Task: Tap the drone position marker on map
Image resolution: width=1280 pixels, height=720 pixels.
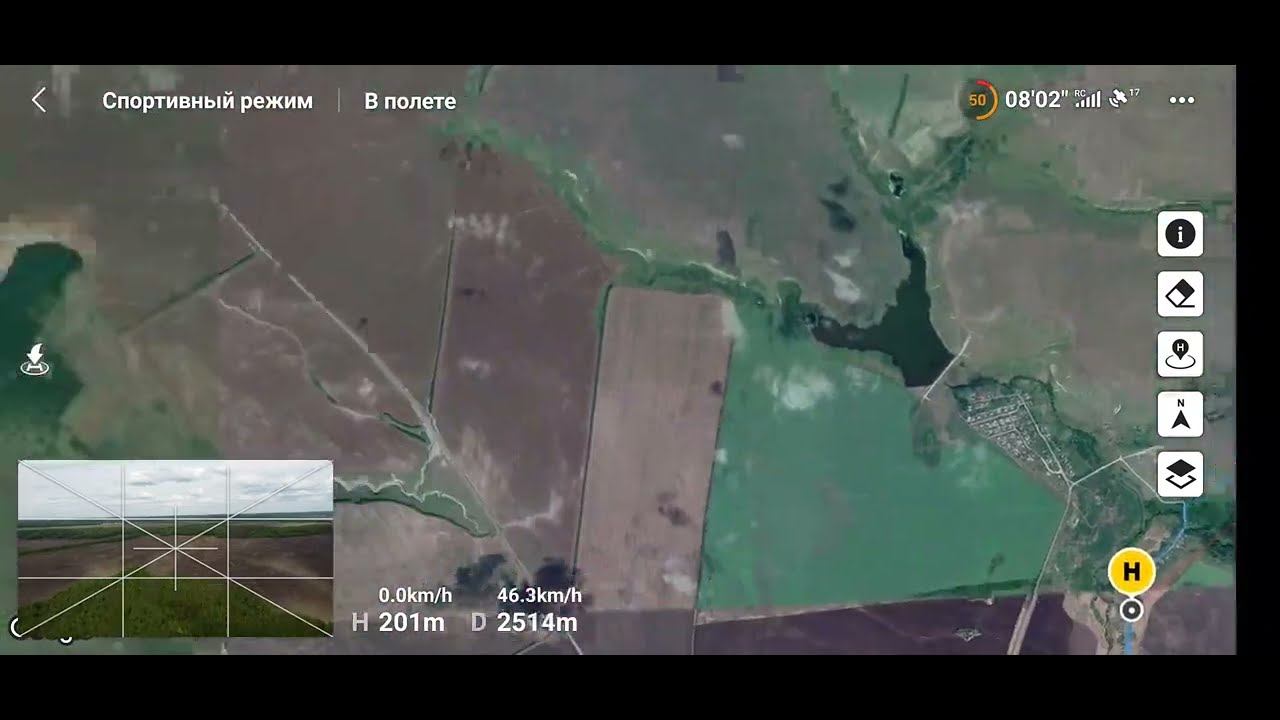Action: pyautogui.click(x=1131, y=609)
